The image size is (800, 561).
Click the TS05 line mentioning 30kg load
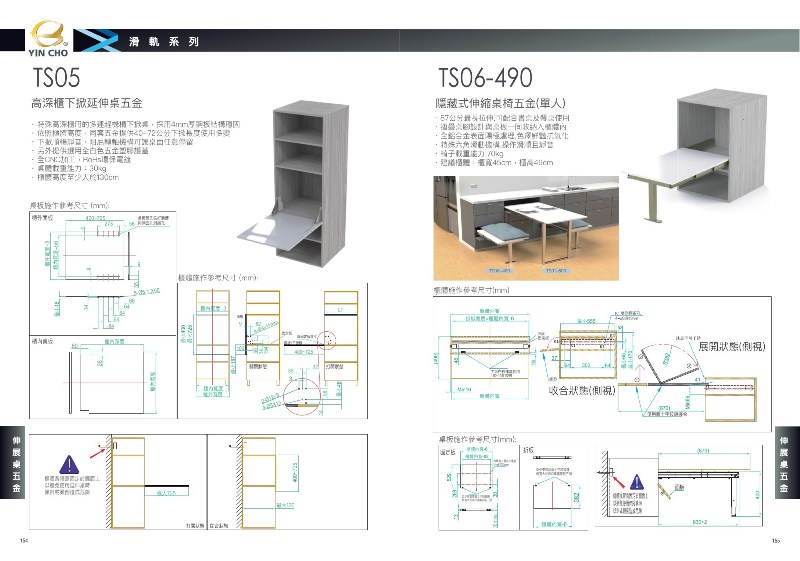tap(69, 168)
